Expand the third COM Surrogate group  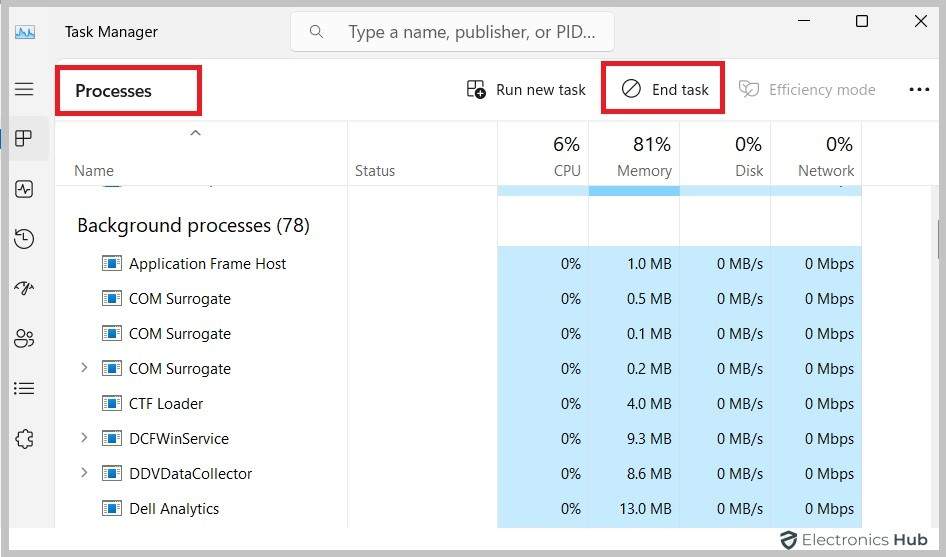coord(84,368)
